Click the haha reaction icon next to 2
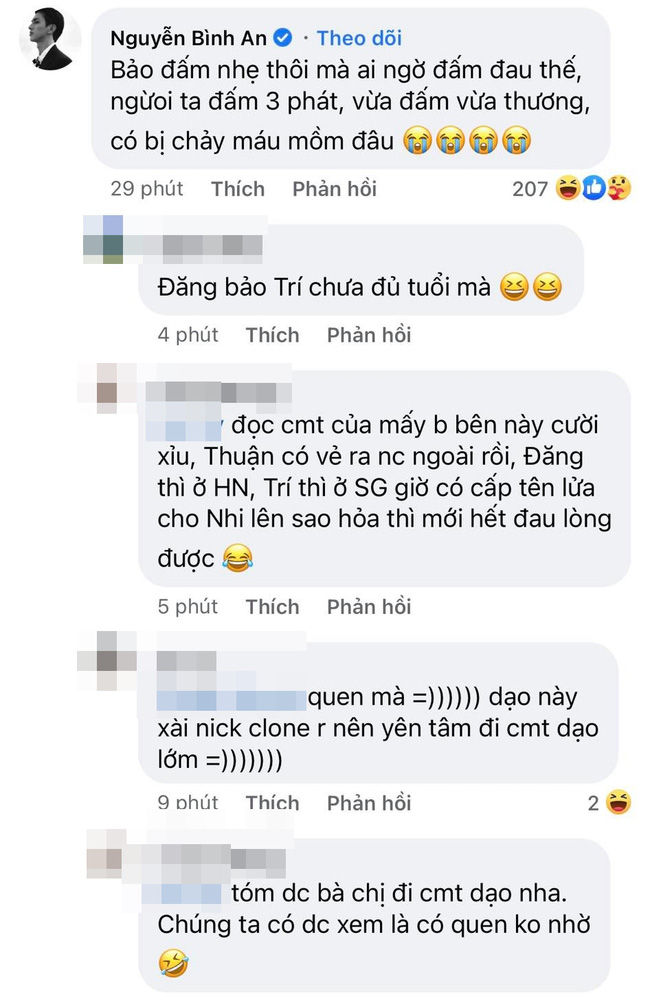Screen dimensions: 650x994 click(x=618, y=803)
